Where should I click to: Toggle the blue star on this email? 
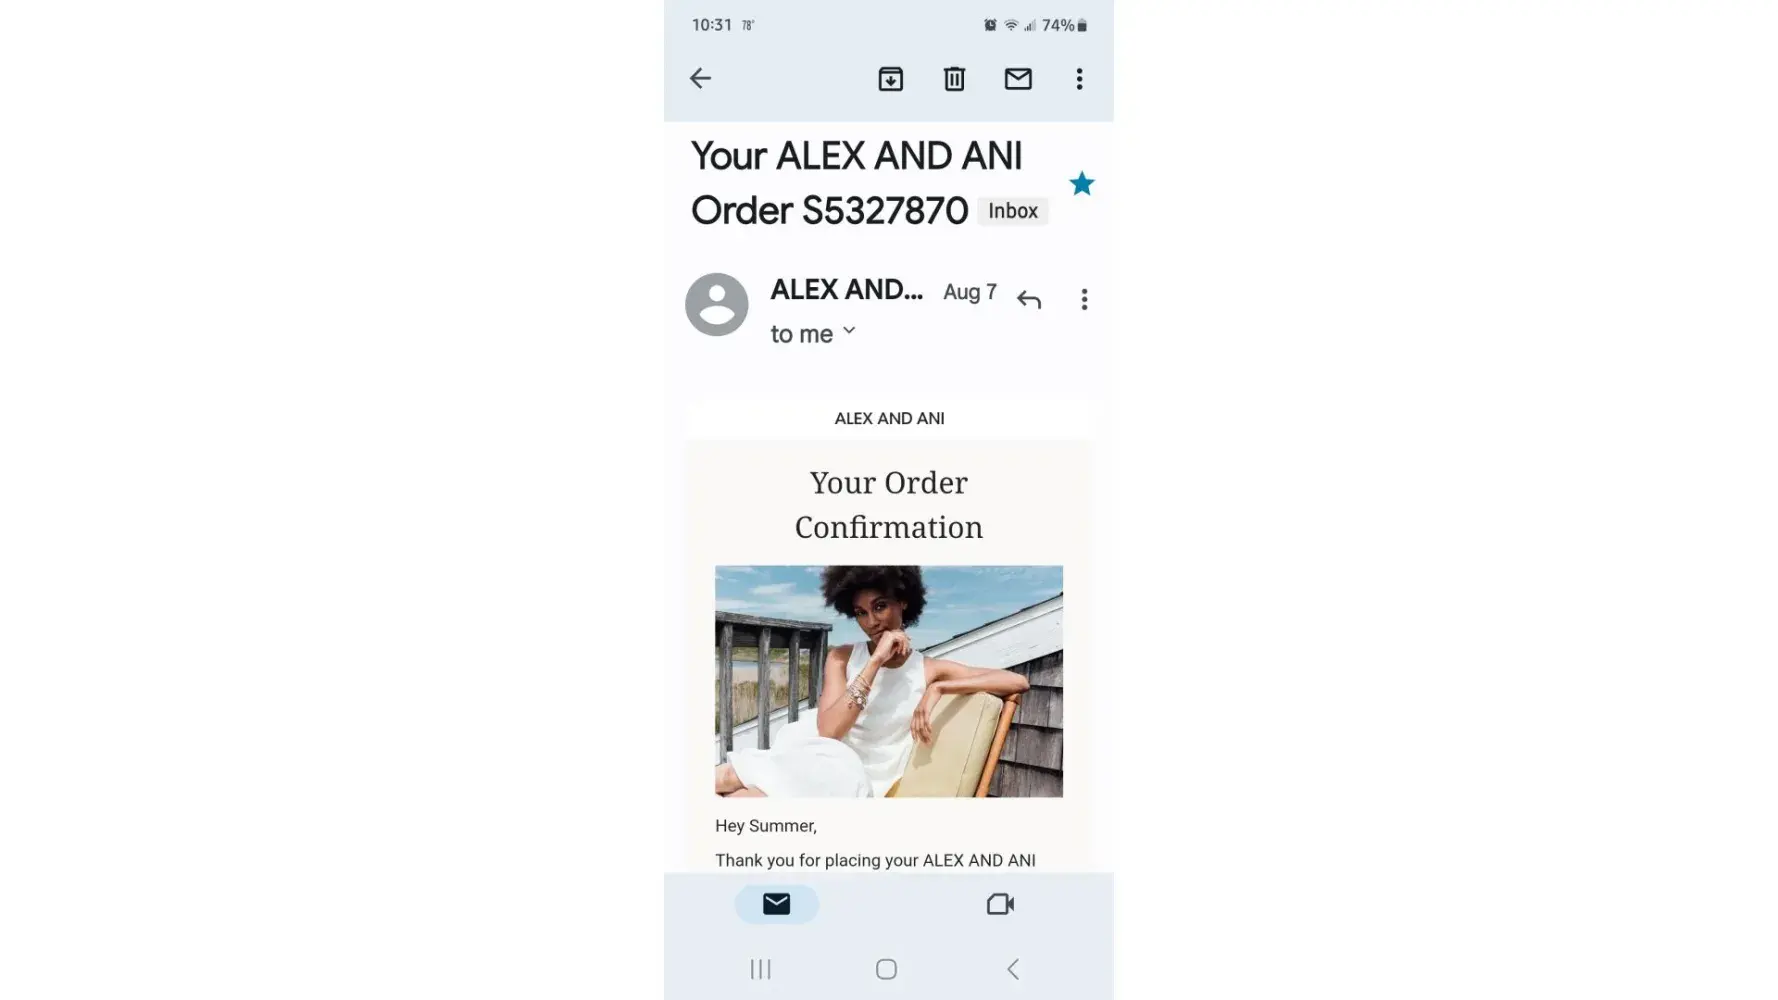click(1081, 184)
